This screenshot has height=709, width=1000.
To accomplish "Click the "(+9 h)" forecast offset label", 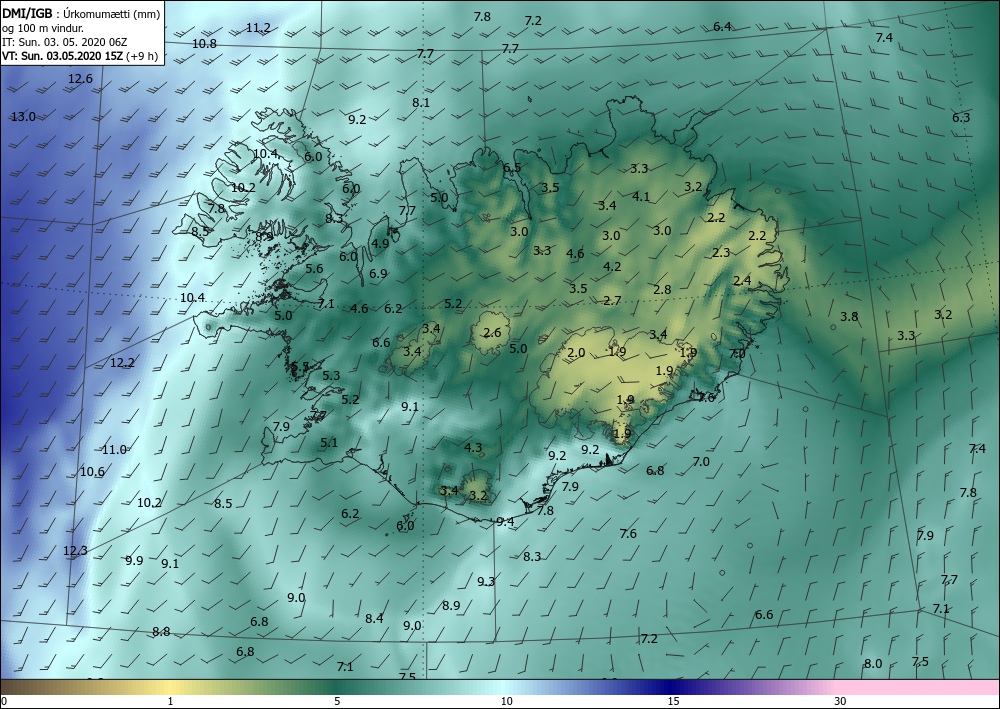I will click(142, 56).
